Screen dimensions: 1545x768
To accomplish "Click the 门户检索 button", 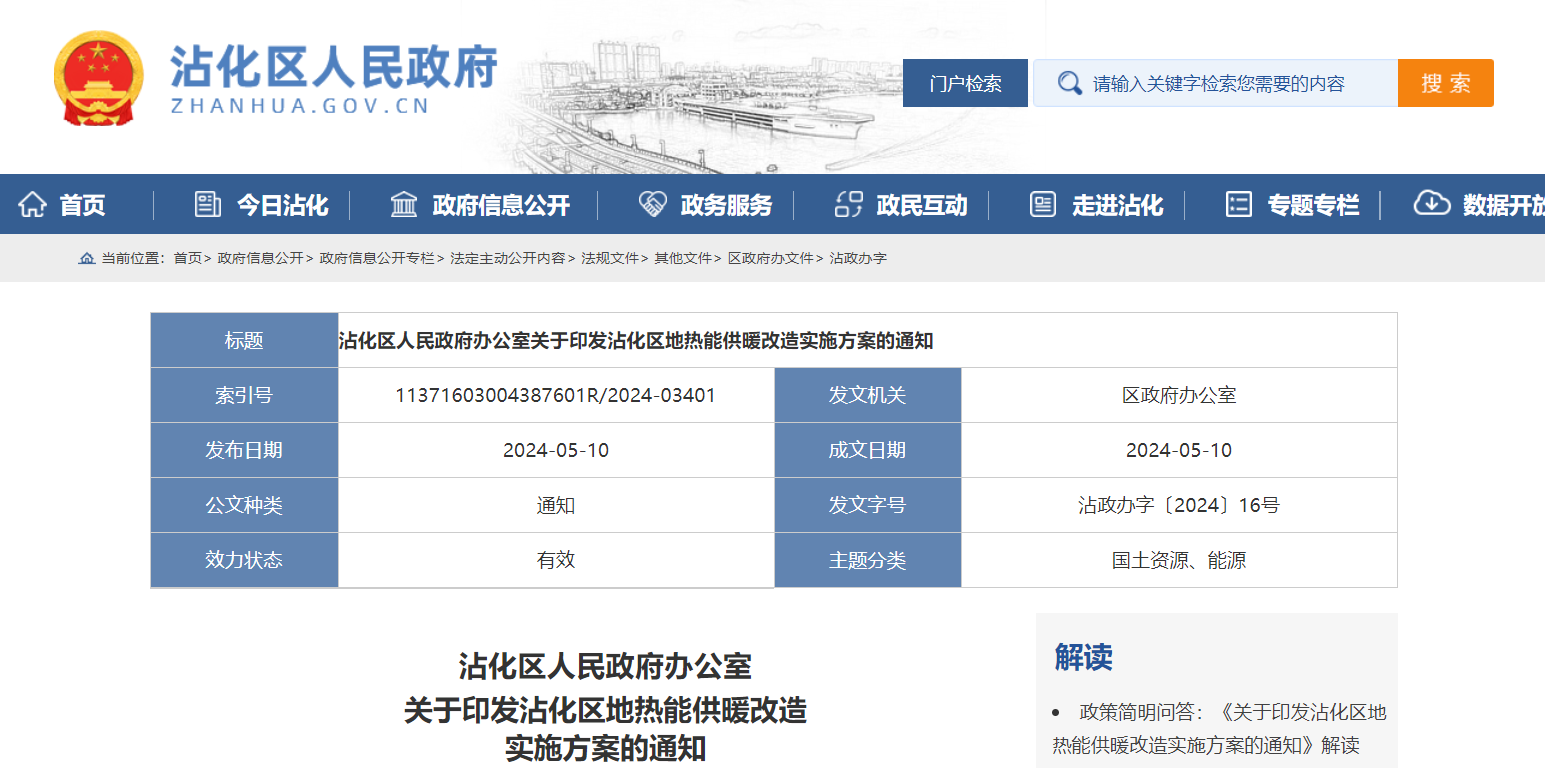I will (x=964, y=83).
